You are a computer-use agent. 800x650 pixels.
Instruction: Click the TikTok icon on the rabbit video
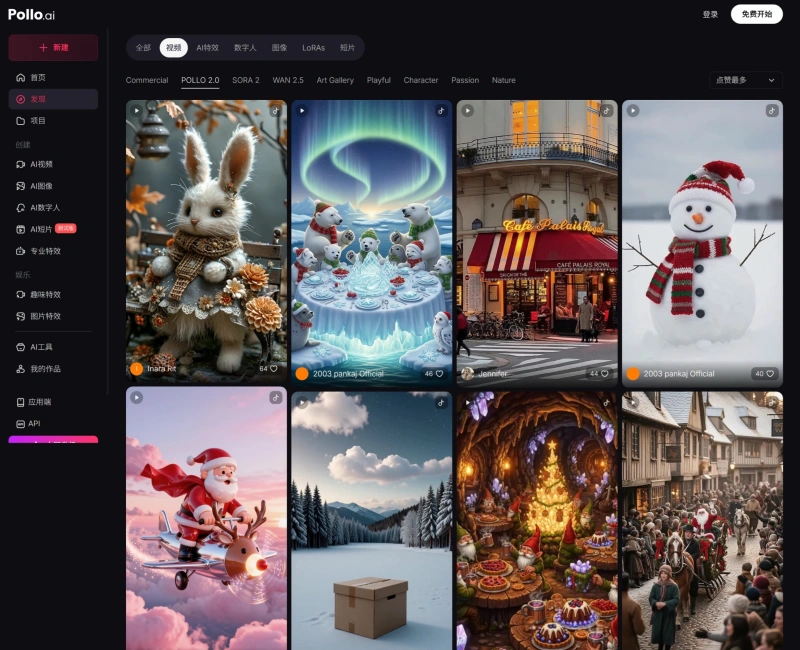[x=275, y=111]
